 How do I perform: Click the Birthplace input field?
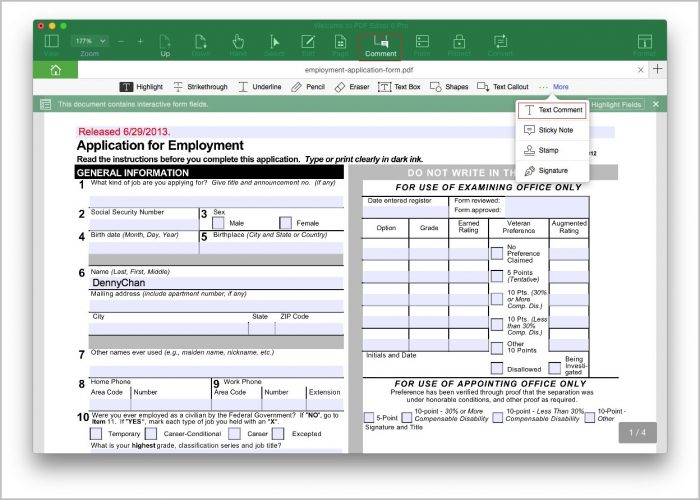pos(271,248)
